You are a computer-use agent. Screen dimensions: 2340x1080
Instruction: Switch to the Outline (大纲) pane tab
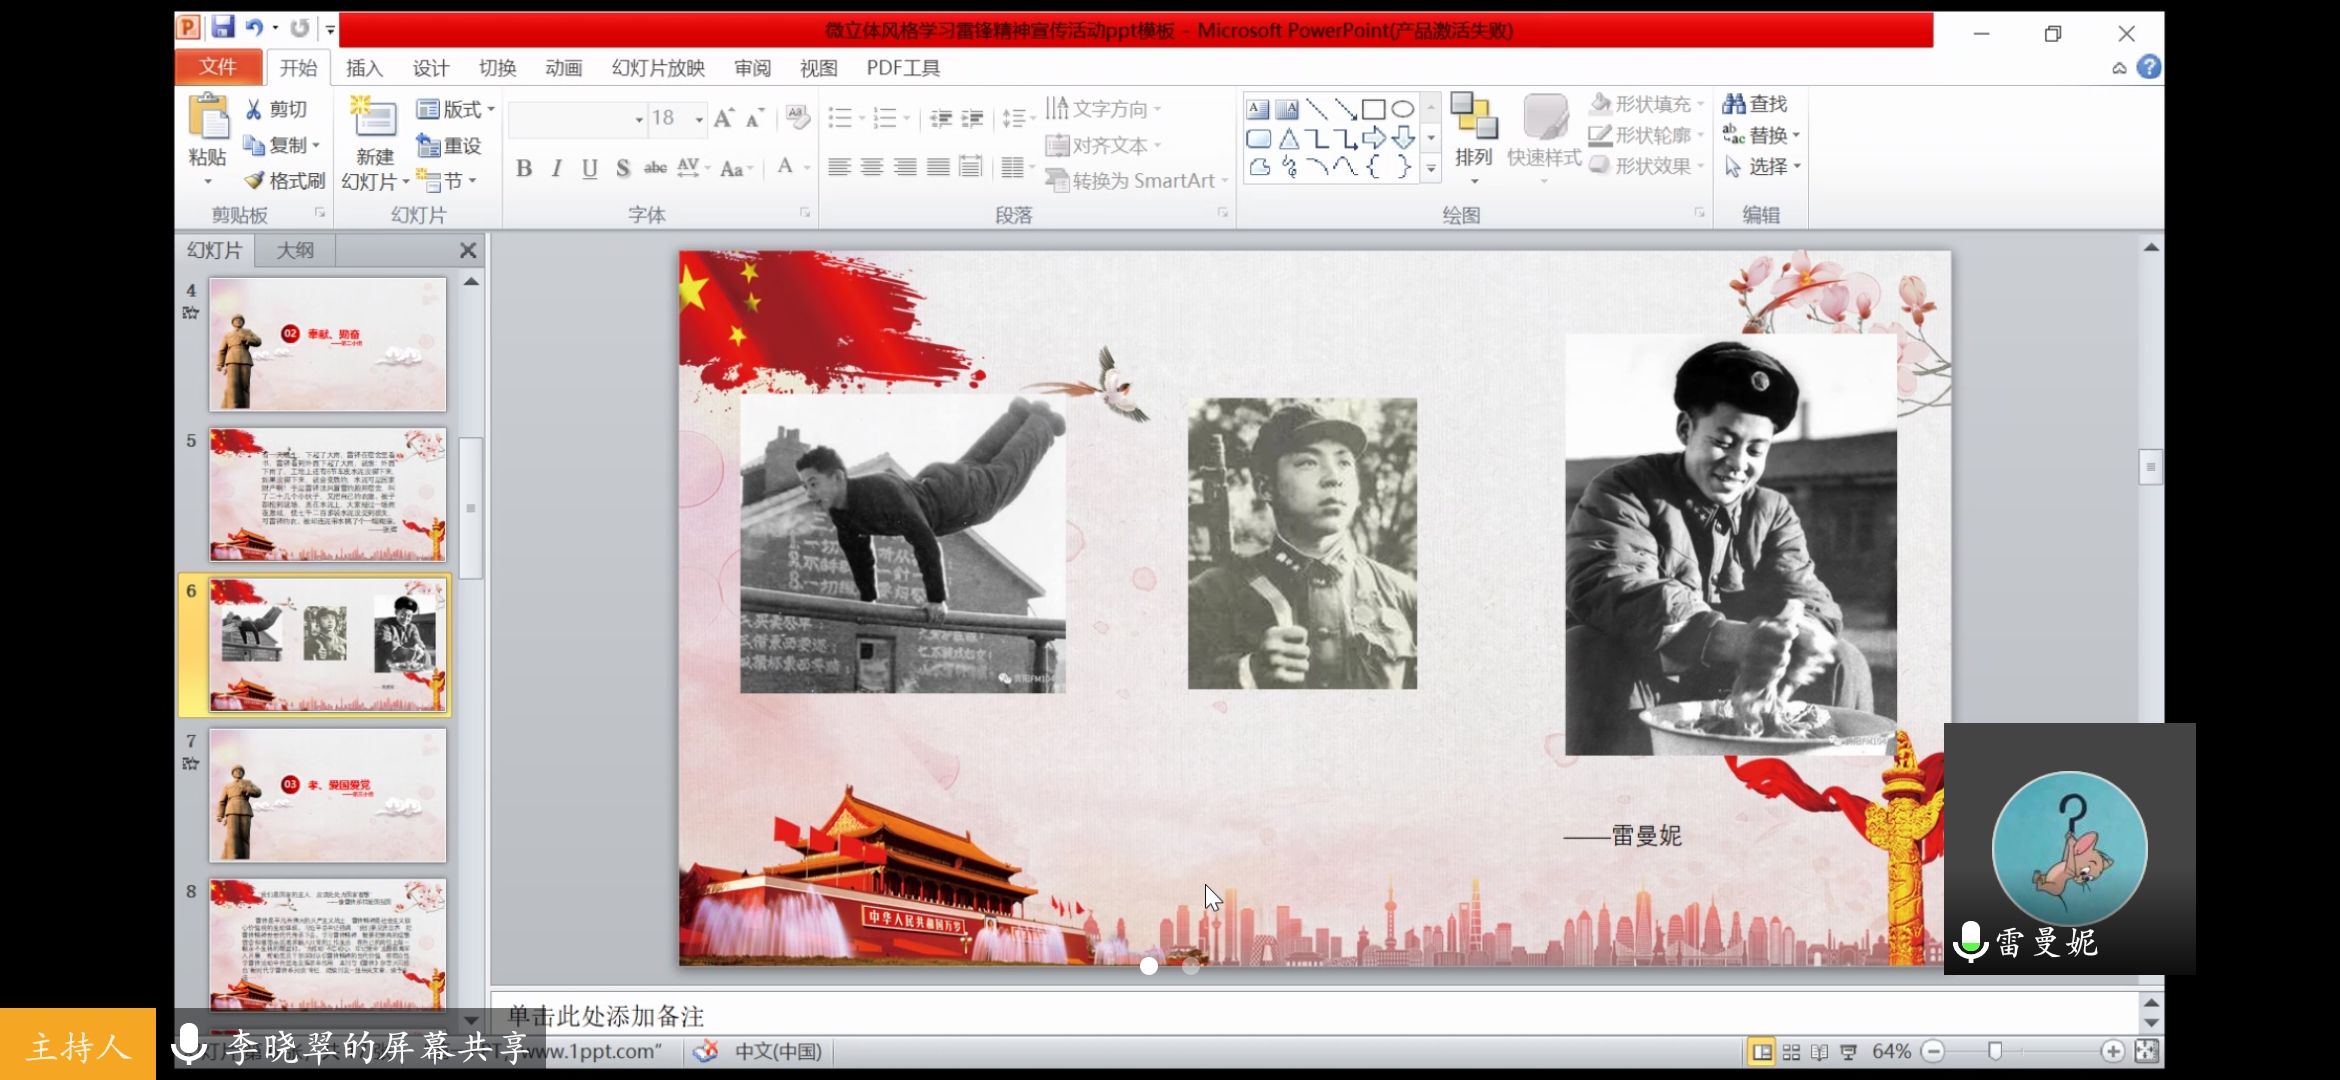click(x=294, y=251)
